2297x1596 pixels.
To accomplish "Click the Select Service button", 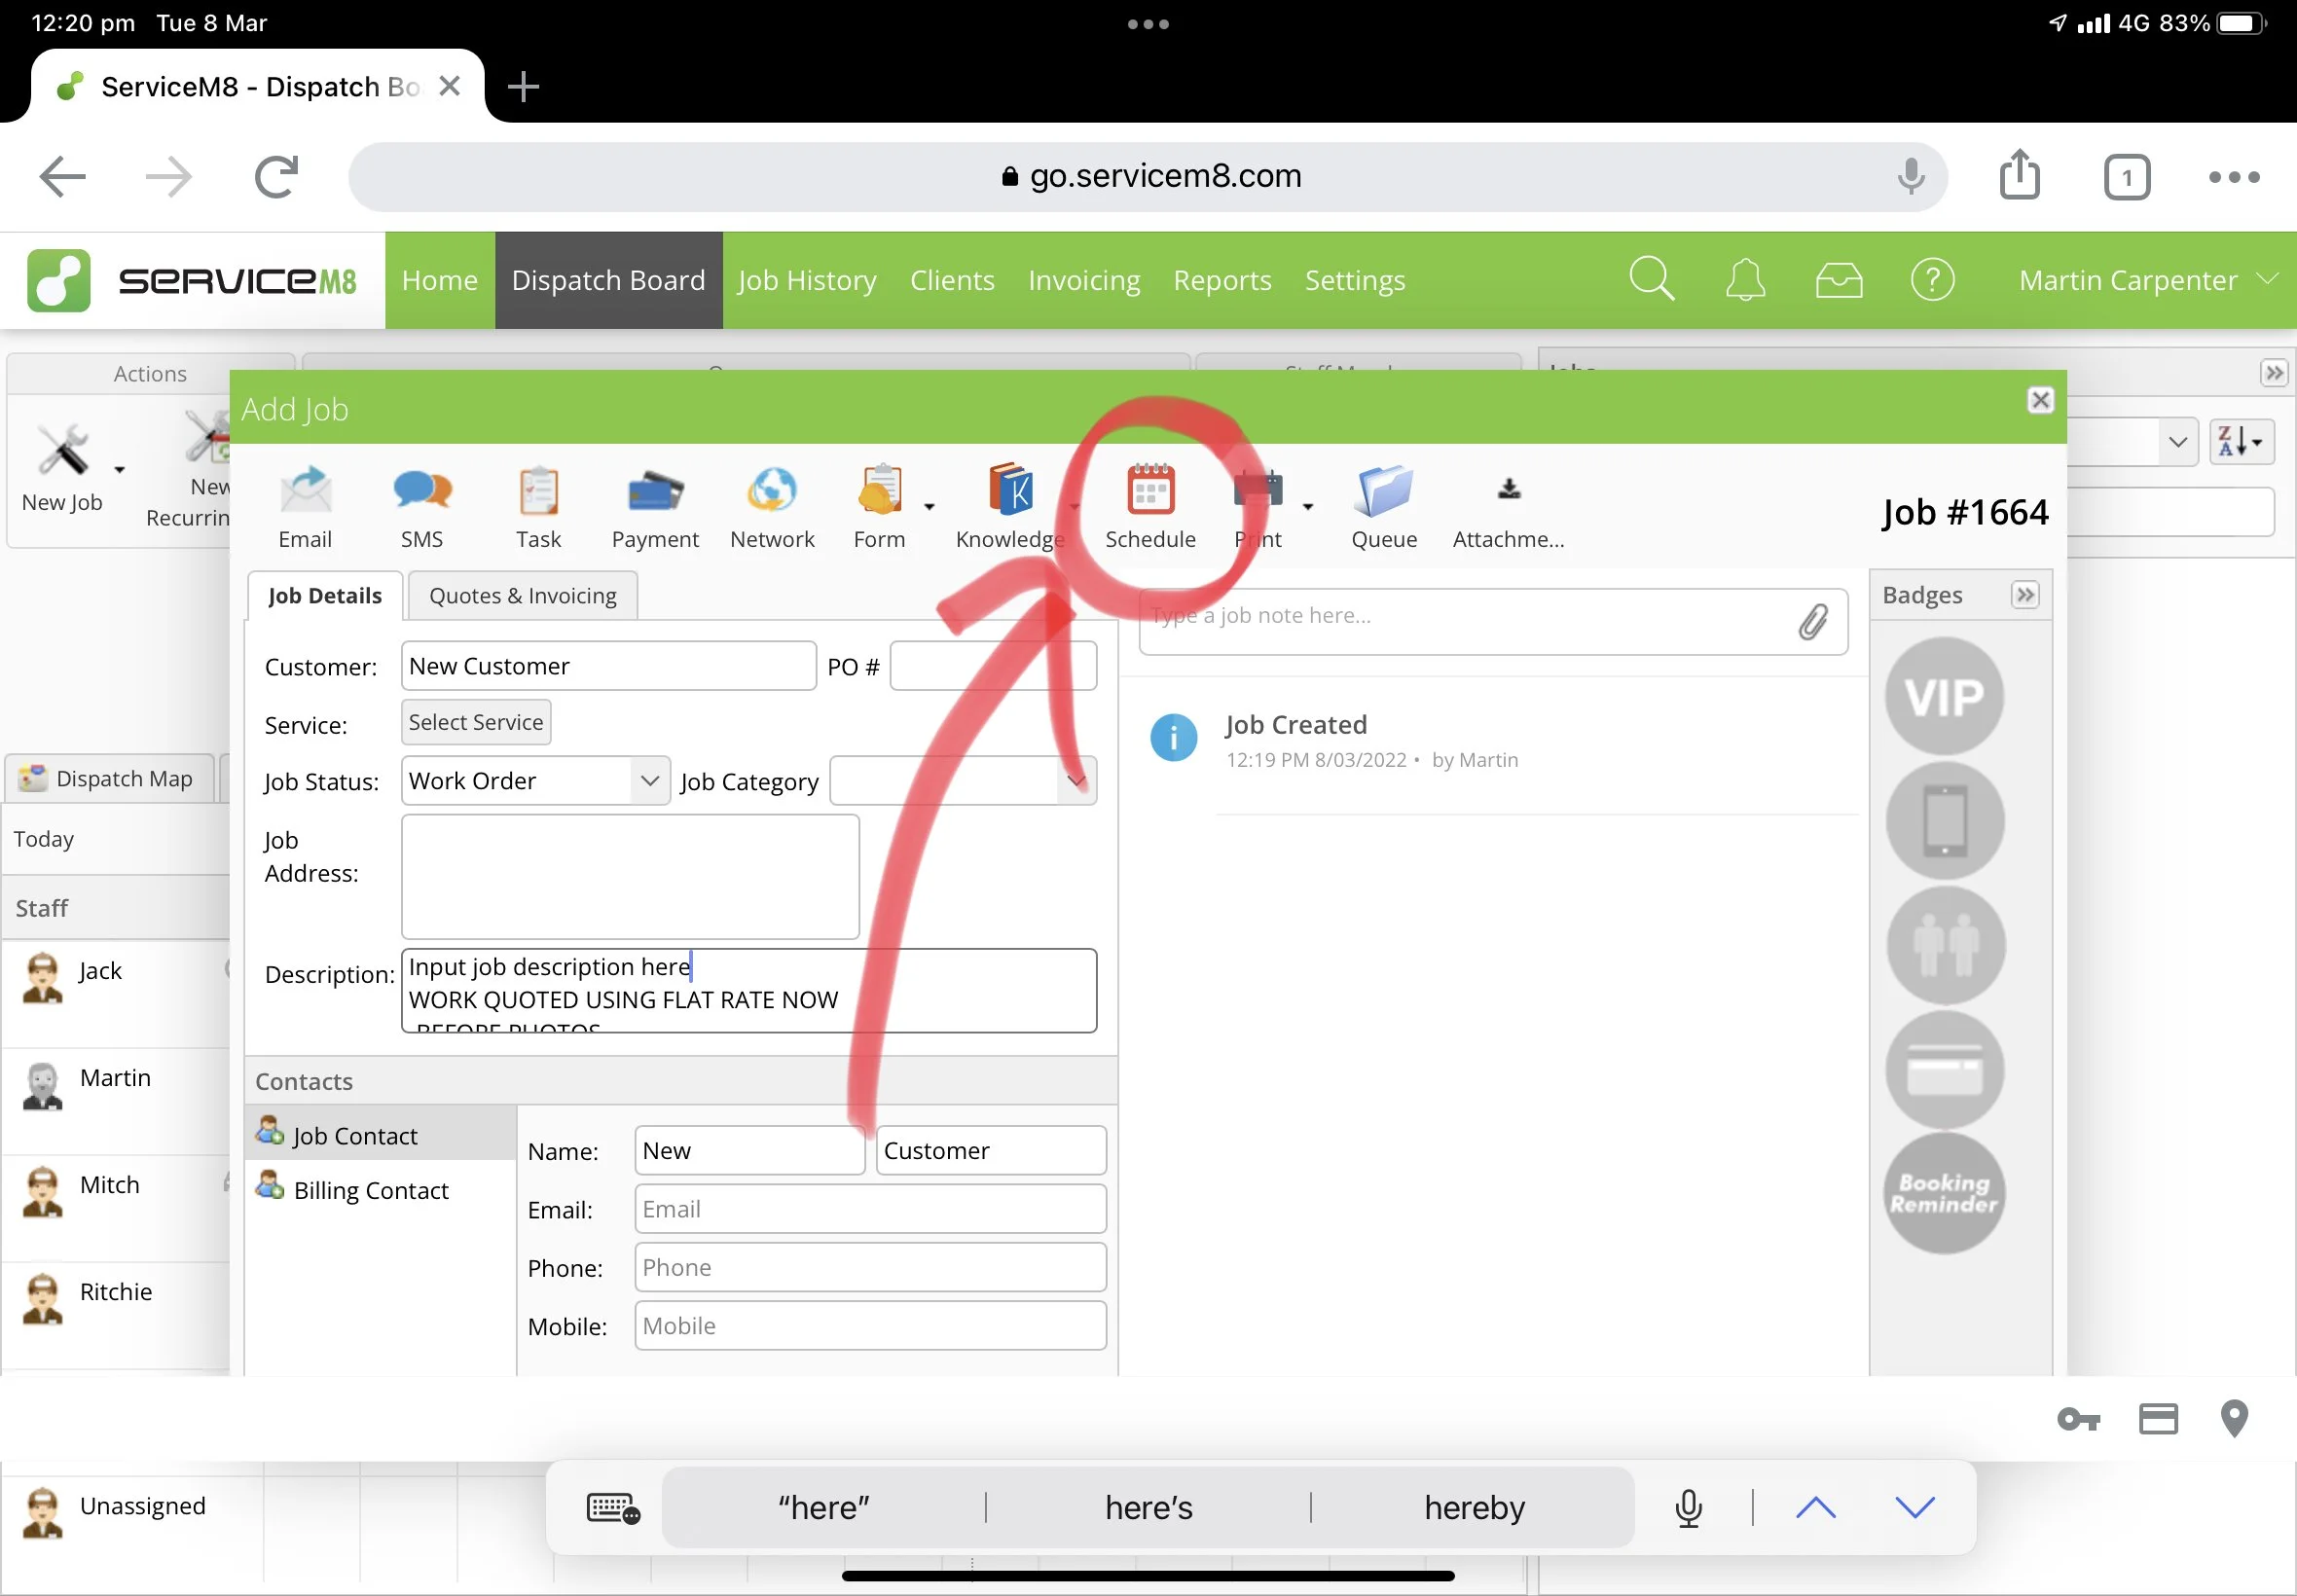I will pyautogui.click(x=475, y=723).
